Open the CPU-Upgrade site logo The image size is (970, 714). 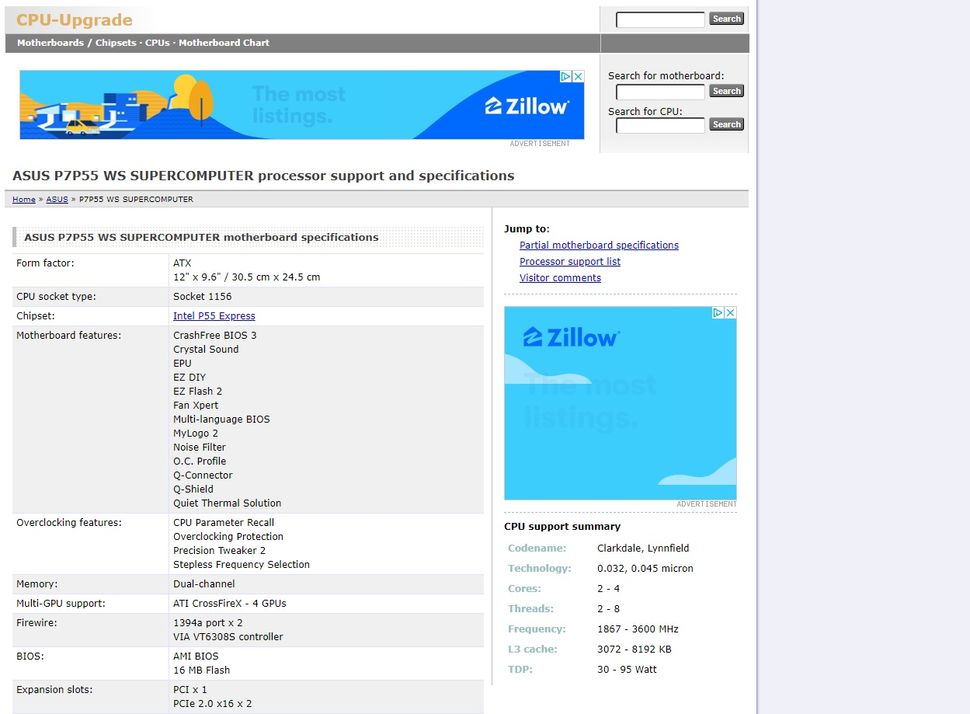(x=74, y=20)
